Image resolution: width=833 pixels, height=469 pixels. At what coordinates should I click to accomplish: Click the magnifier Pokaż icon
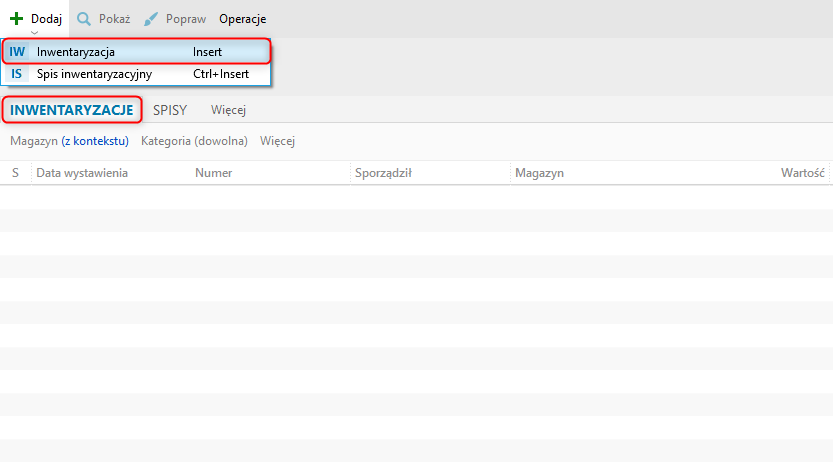click(83, 19)
